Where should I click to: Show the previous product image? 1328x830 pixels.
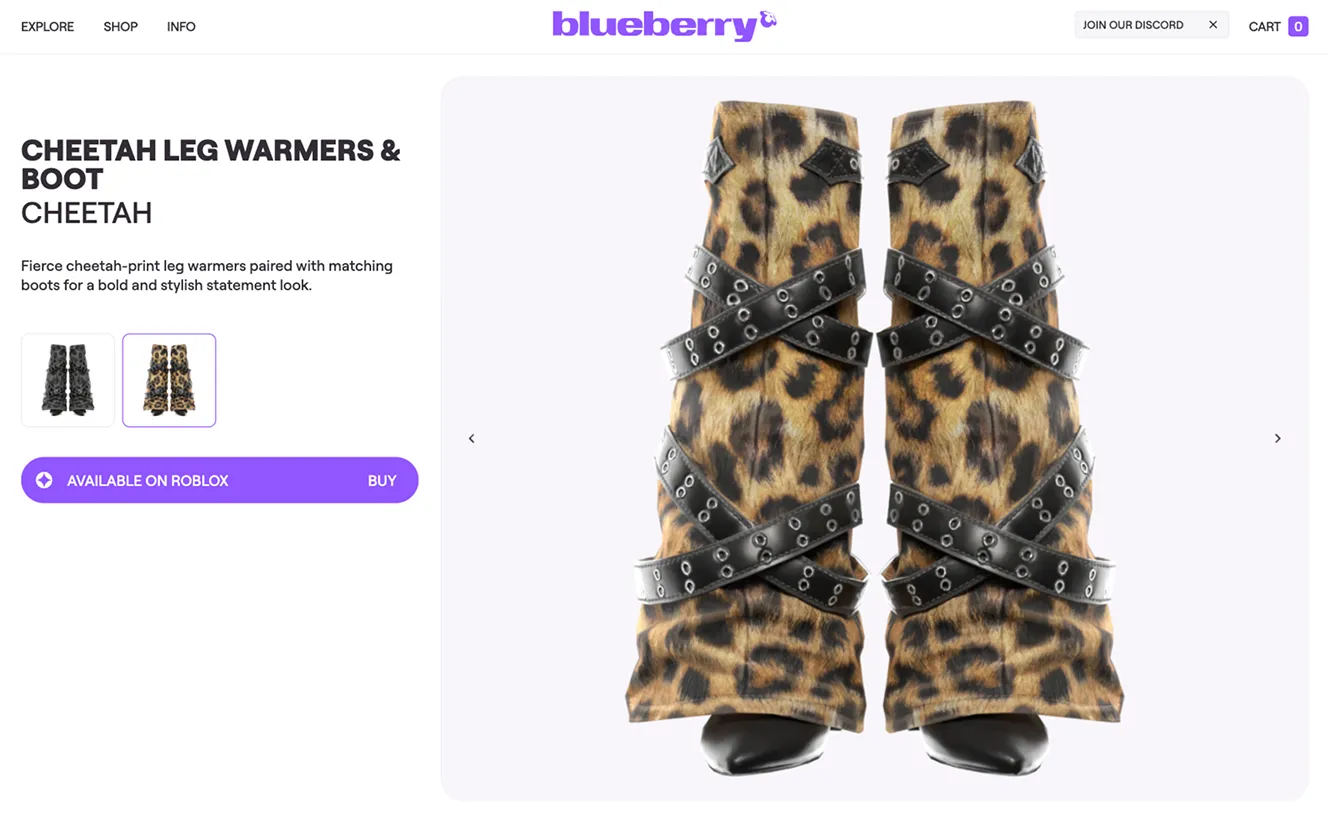472,438
